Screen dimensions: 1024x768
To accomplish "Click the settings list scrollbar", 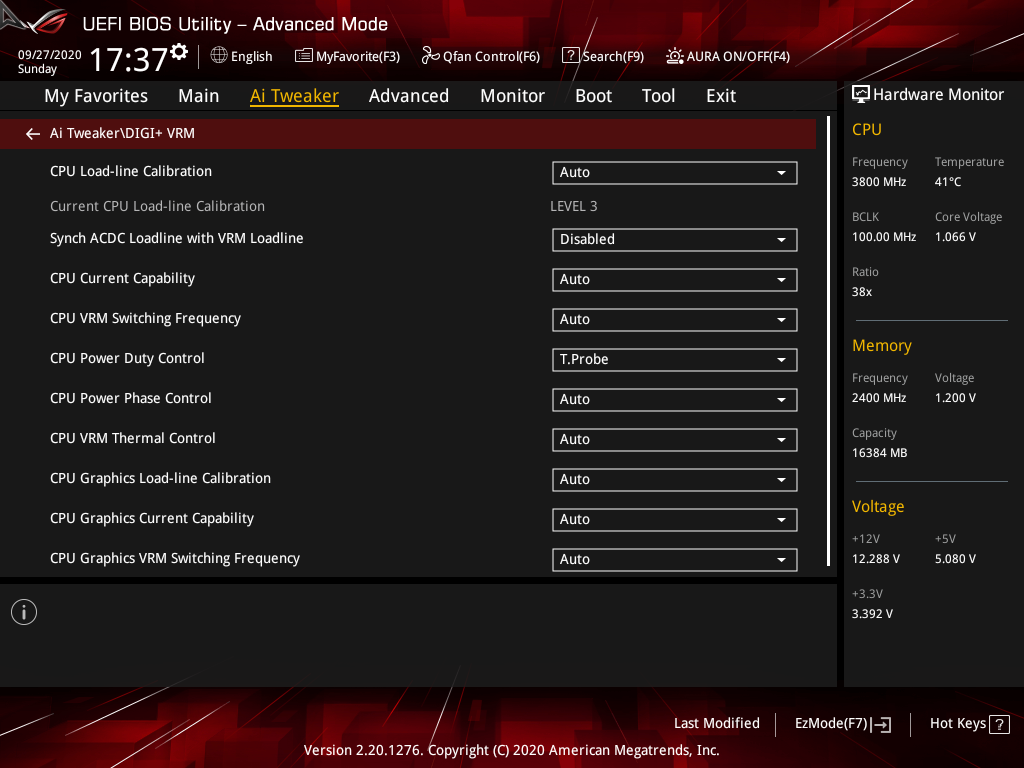I will tap(828, 341).
